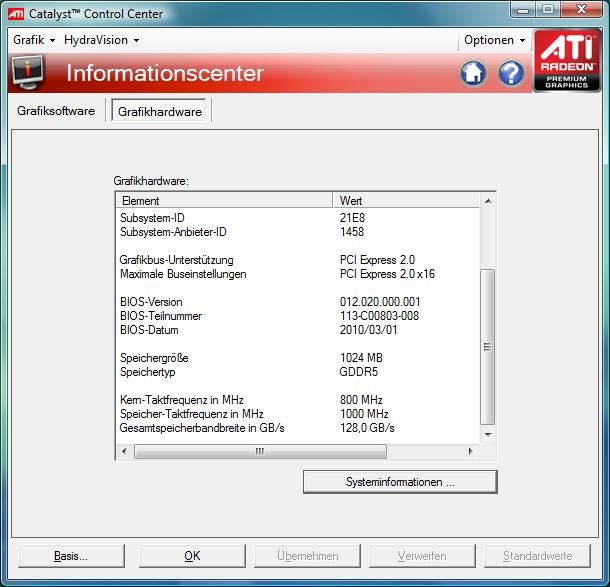Click the Wert column header
This screenshot has height=587, width=610.
tap(407, 201)
